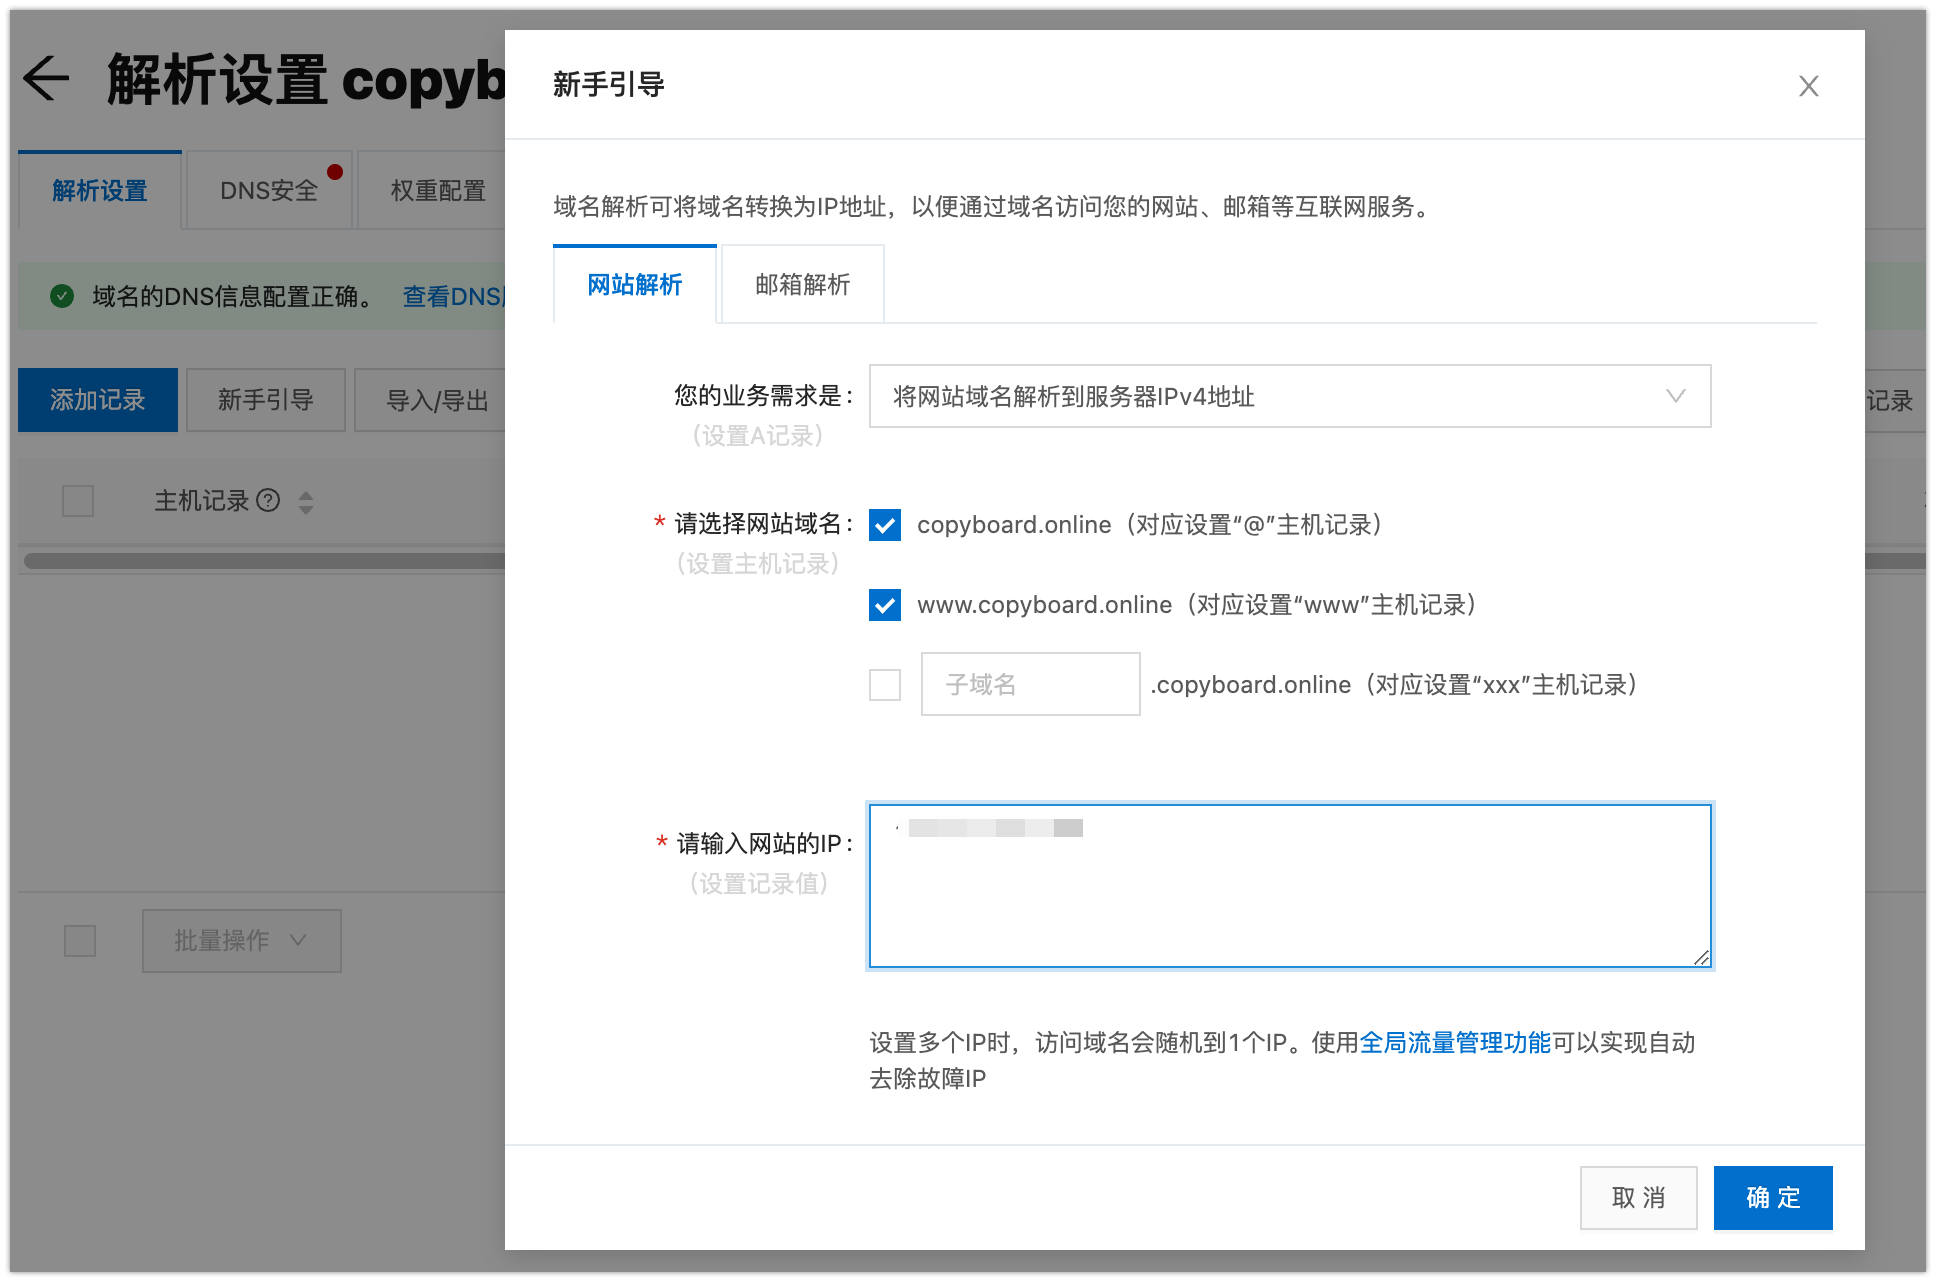Open the DNS安全 tab
This screenshot has height=1282, width=1936.
point(269,190)
